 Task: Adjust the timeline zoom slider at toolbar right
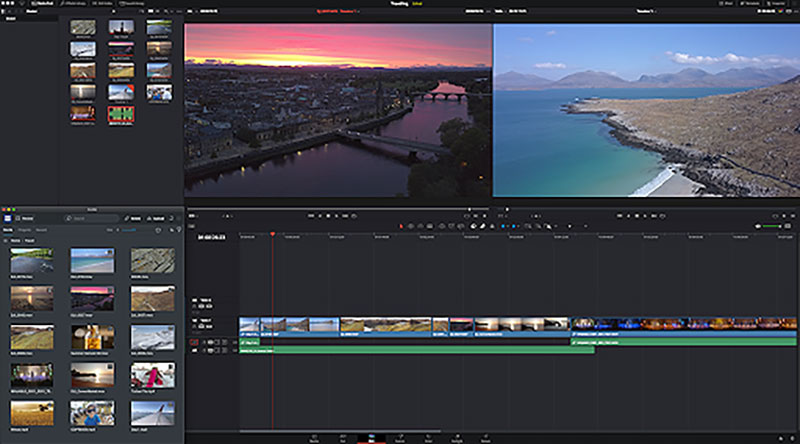click(x=770, y=227)
